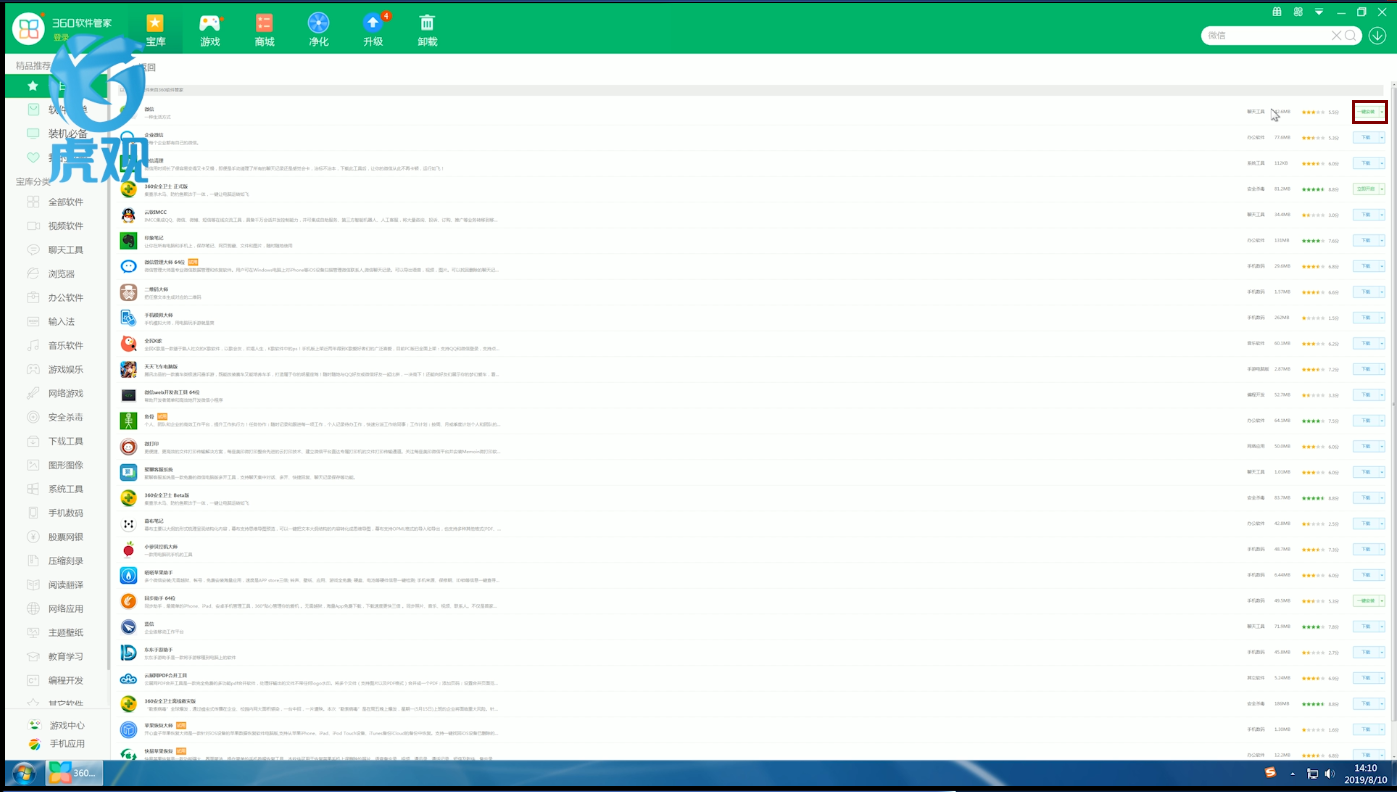Expand download arrow in 云联MCC row
This screenshot has height=792, width=1397.
click(1382, 215)
